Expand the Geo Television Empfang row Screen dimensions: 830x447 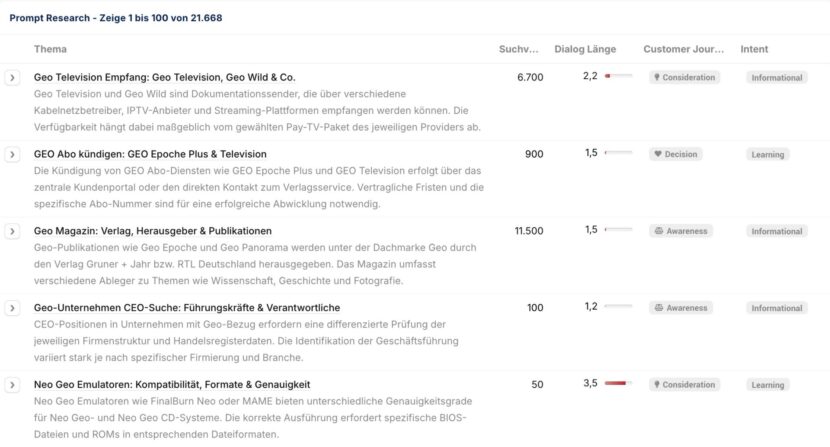coord(12,77)
